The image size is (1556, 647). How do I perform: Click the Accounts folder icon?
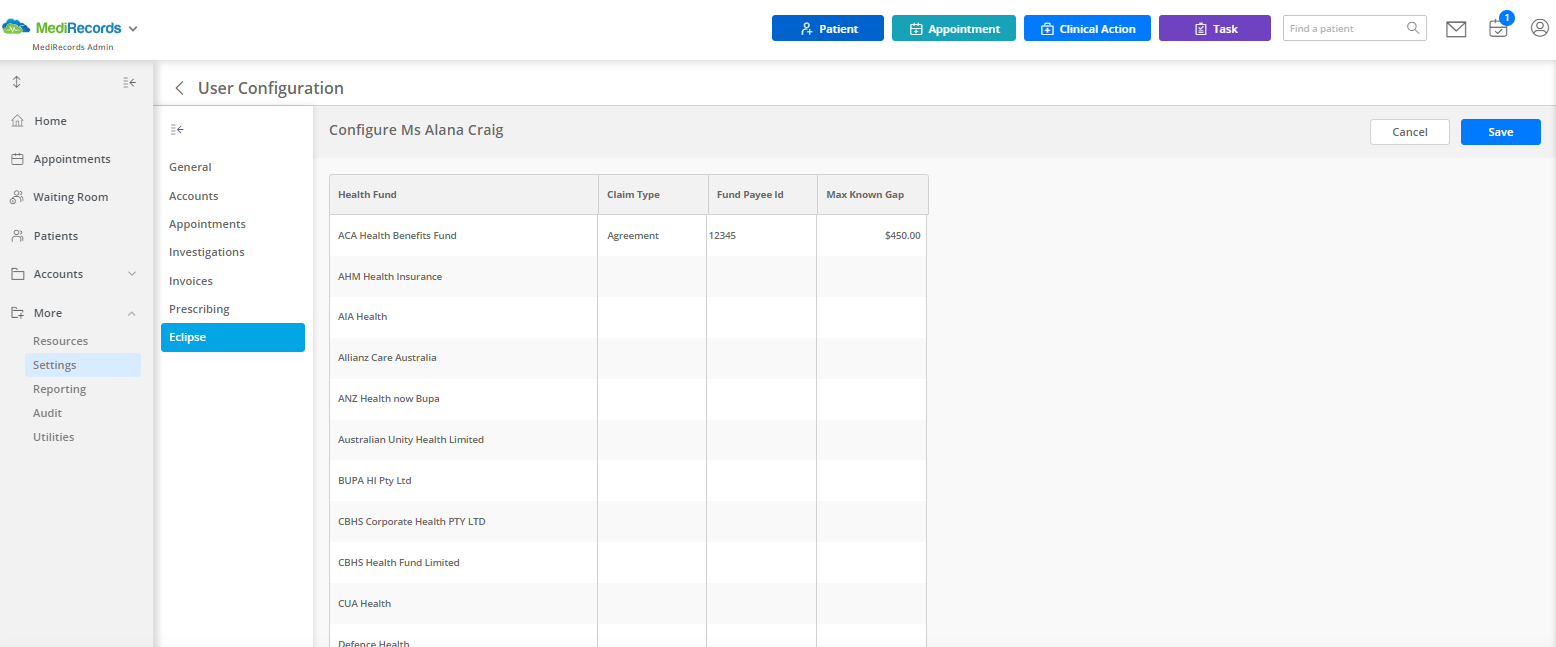[x=17, y=274]
